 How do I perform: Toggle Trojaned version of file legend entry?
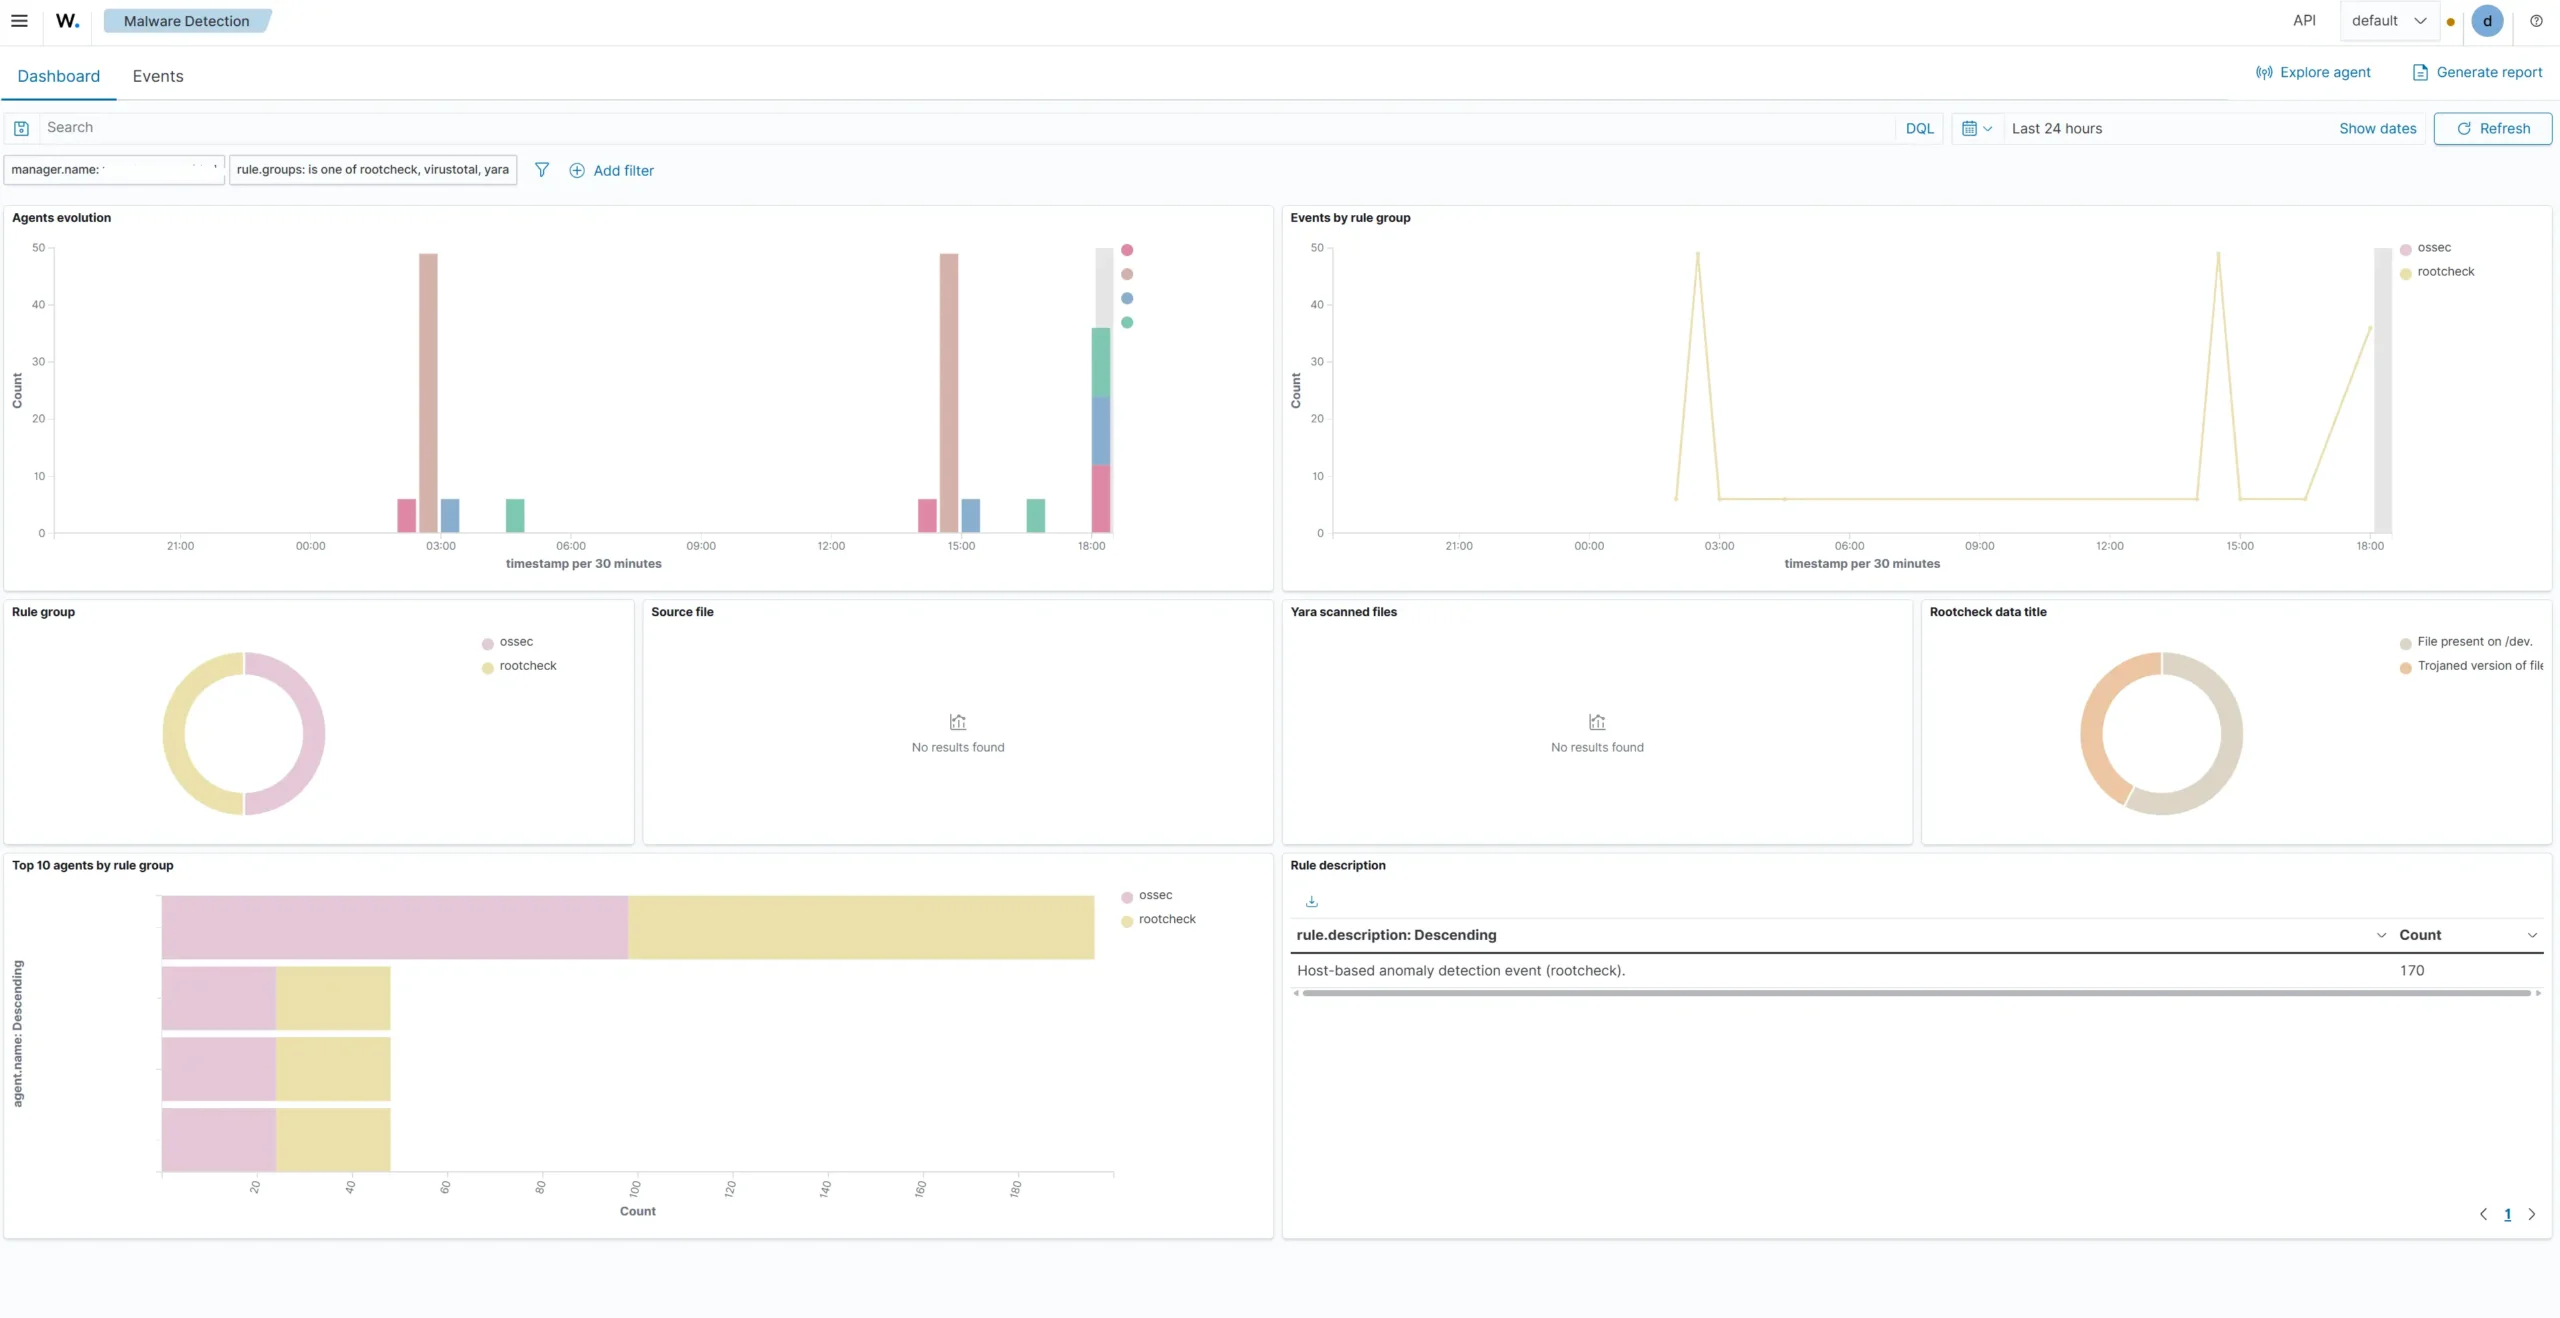pos(2471,666)
